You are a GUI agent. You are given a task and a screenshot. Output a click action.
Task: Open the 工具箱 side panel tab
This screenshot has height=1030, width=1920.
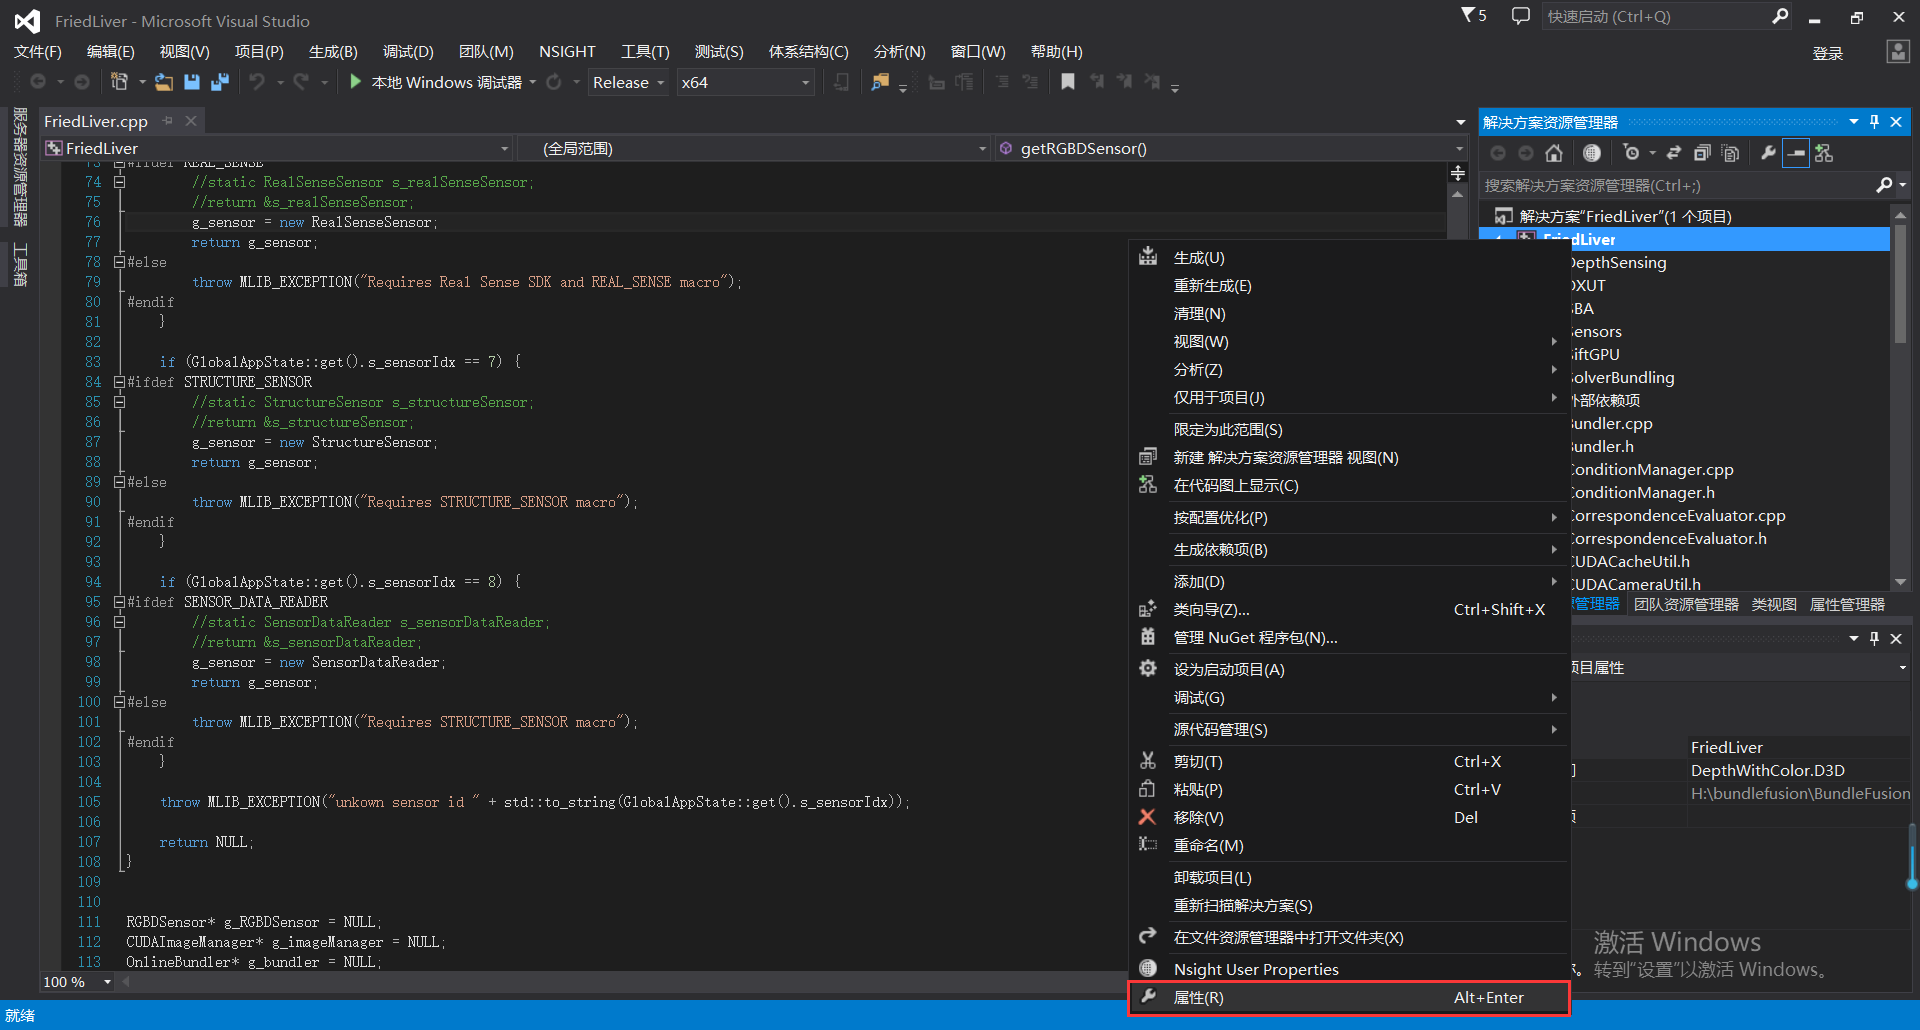19,264
